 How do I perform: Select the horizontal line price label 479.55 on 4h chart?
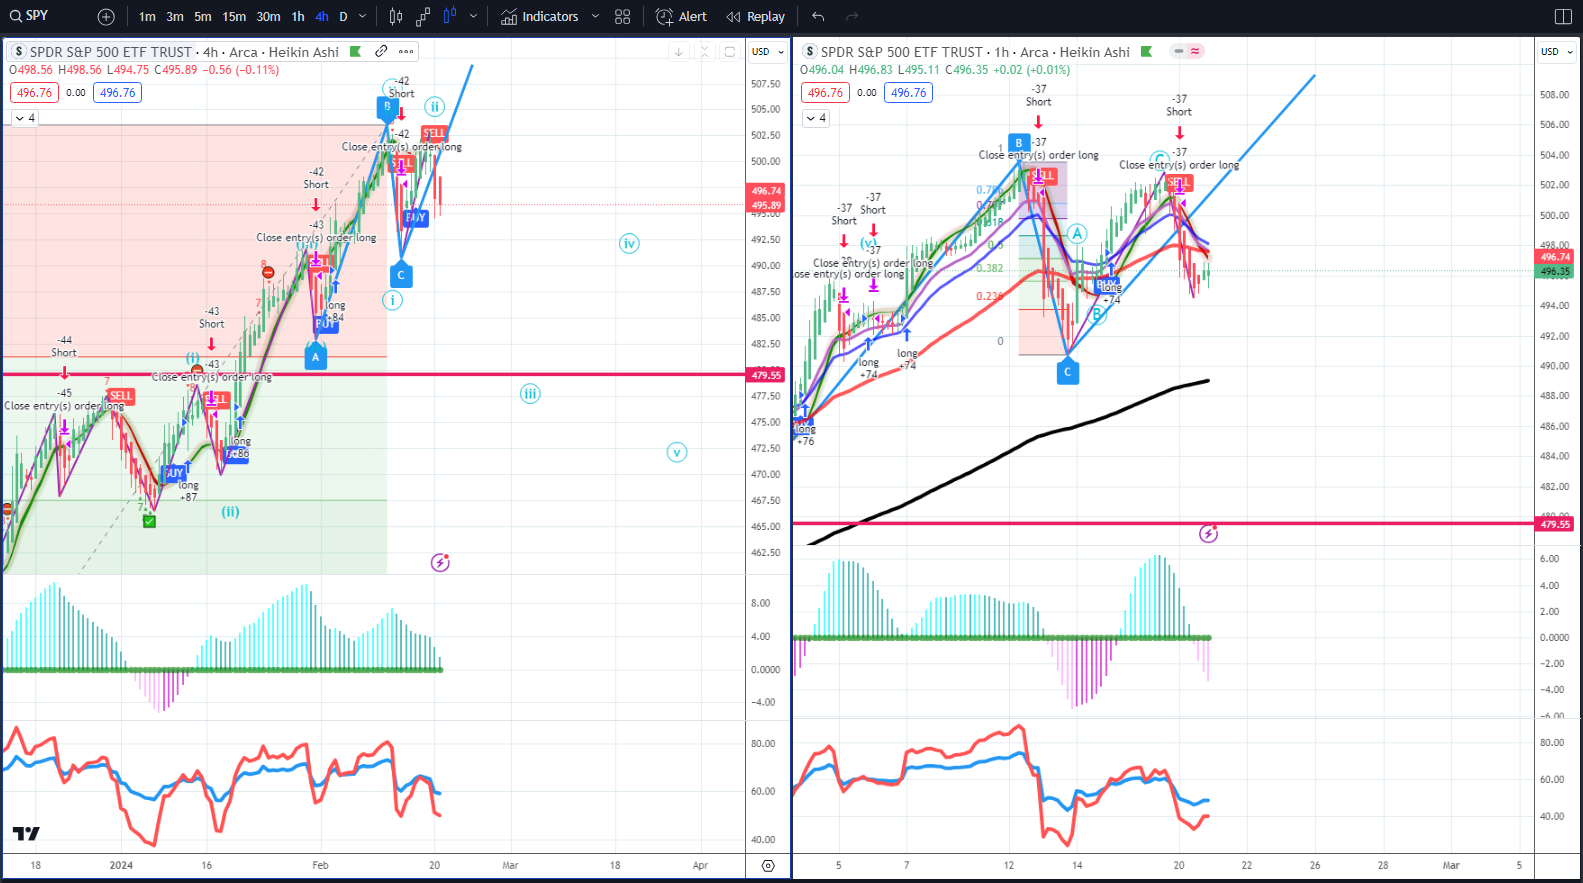[767, 375]
